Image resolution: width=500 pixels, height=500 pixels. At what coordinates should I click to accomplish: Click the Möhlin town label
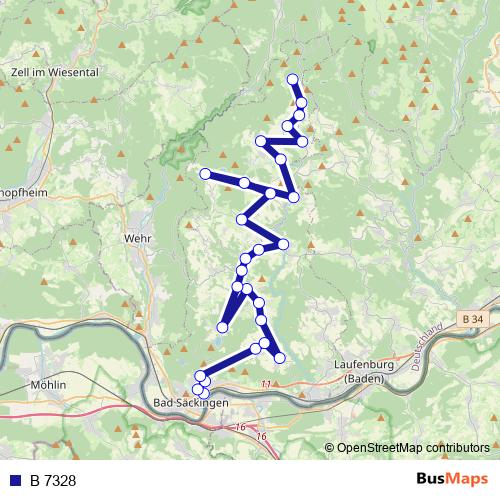point(48,385)
